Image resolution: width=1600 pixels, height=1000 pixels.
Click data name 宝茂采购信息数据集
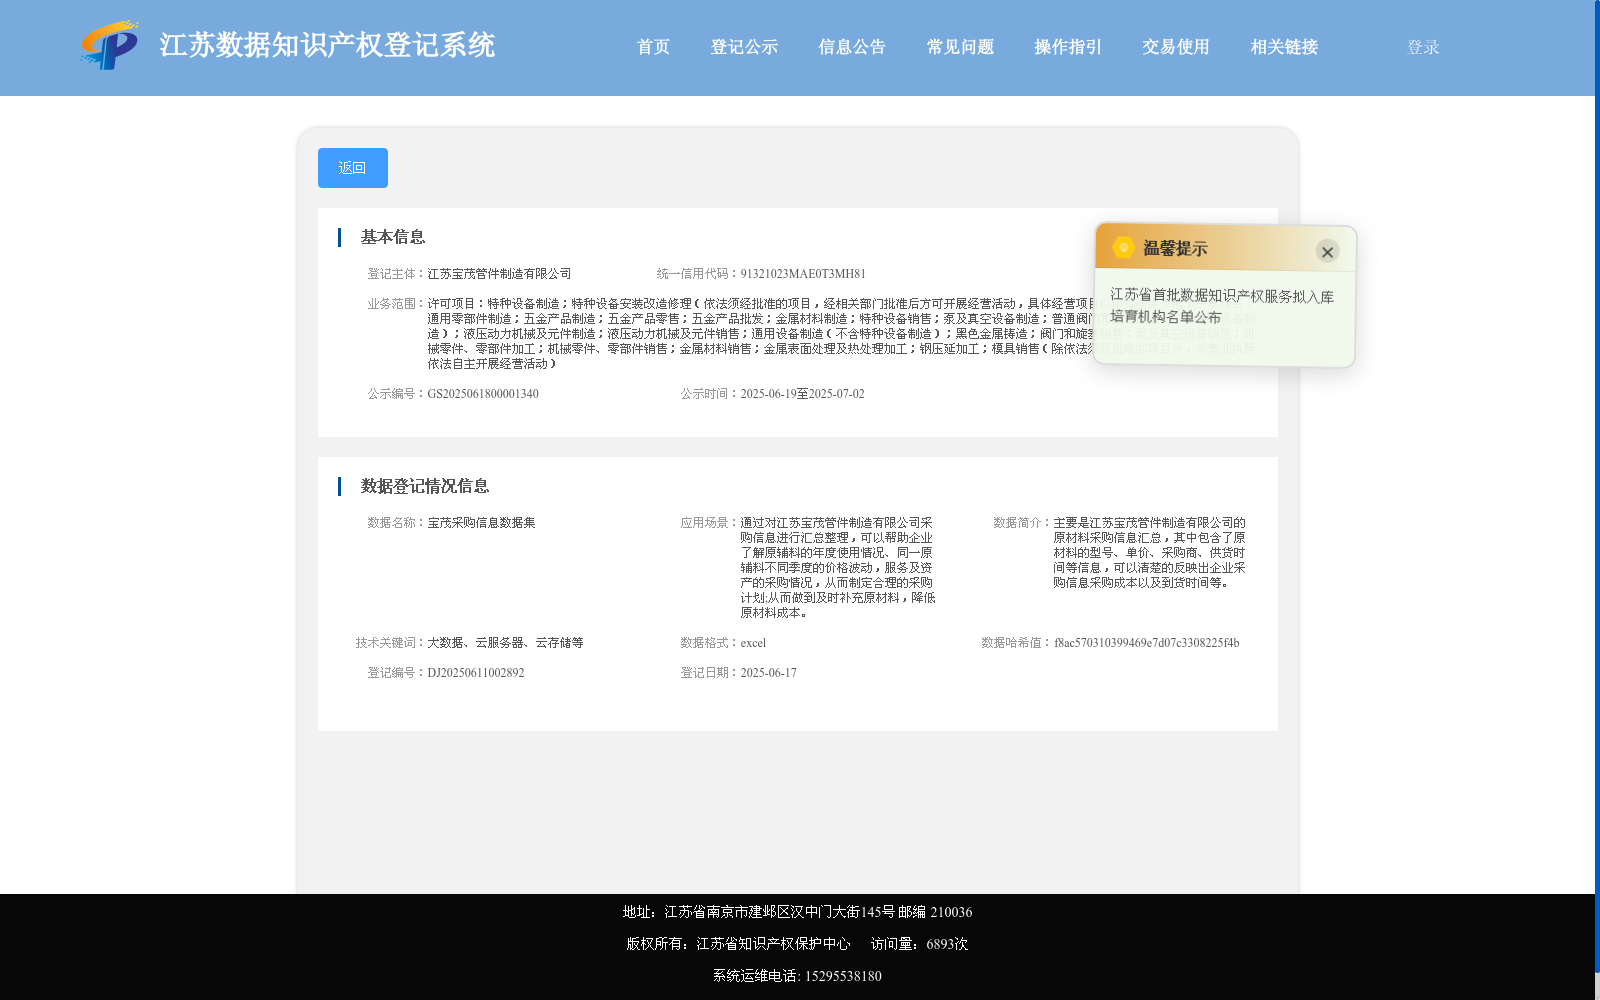click(481, 523)
